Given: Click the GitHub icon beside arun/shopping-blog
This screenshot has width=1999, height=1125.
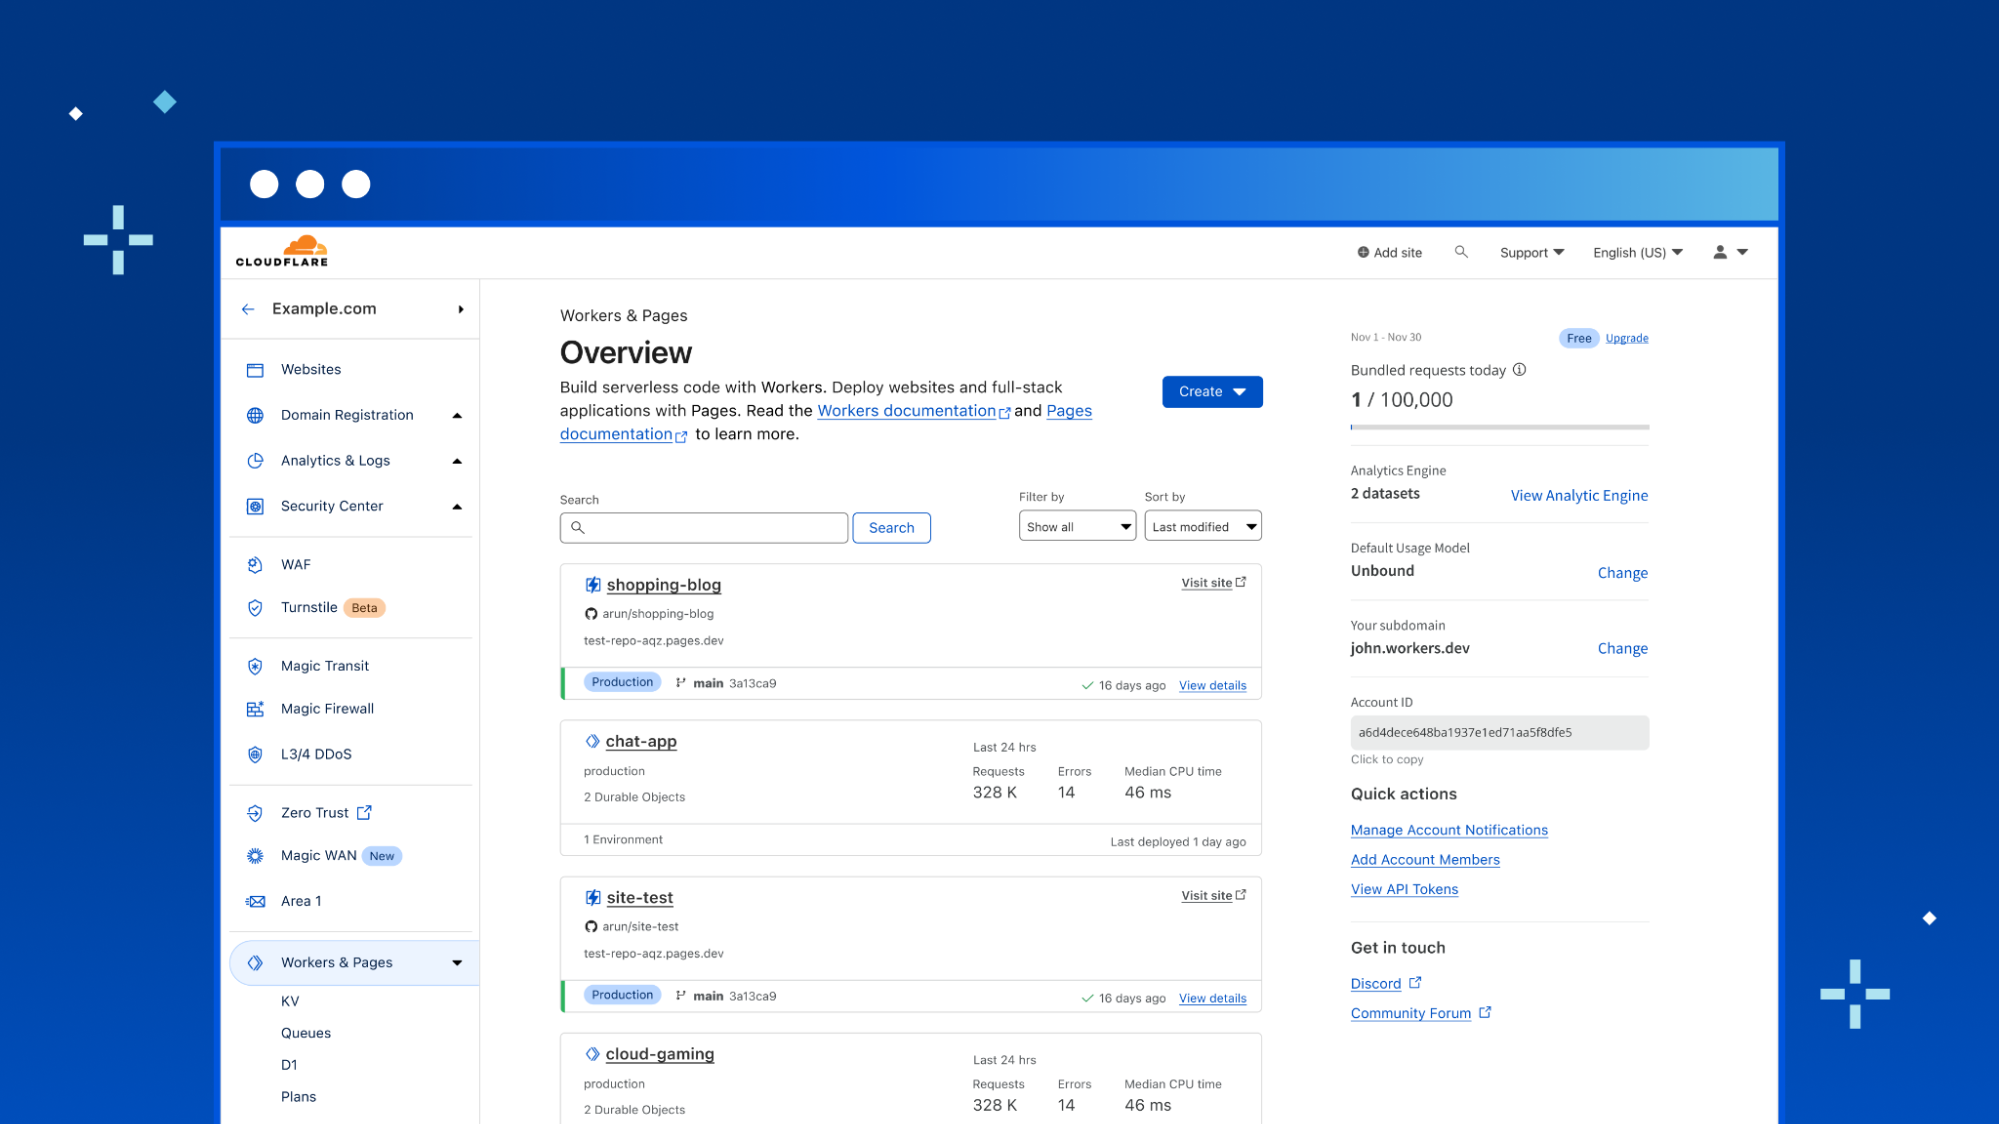Looking at the screenshot, I should [591, 614].
